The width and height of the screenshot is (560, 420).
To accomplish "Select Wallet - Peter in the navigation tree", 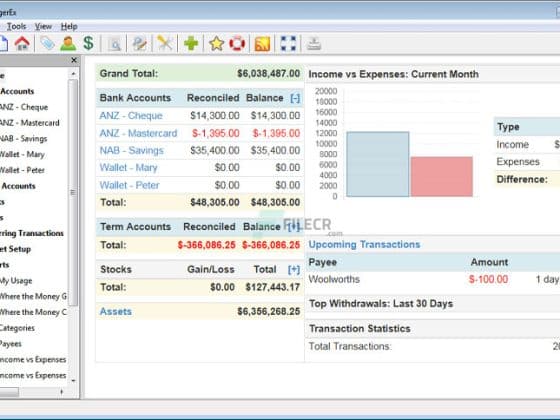I will [x=22, y=170].
